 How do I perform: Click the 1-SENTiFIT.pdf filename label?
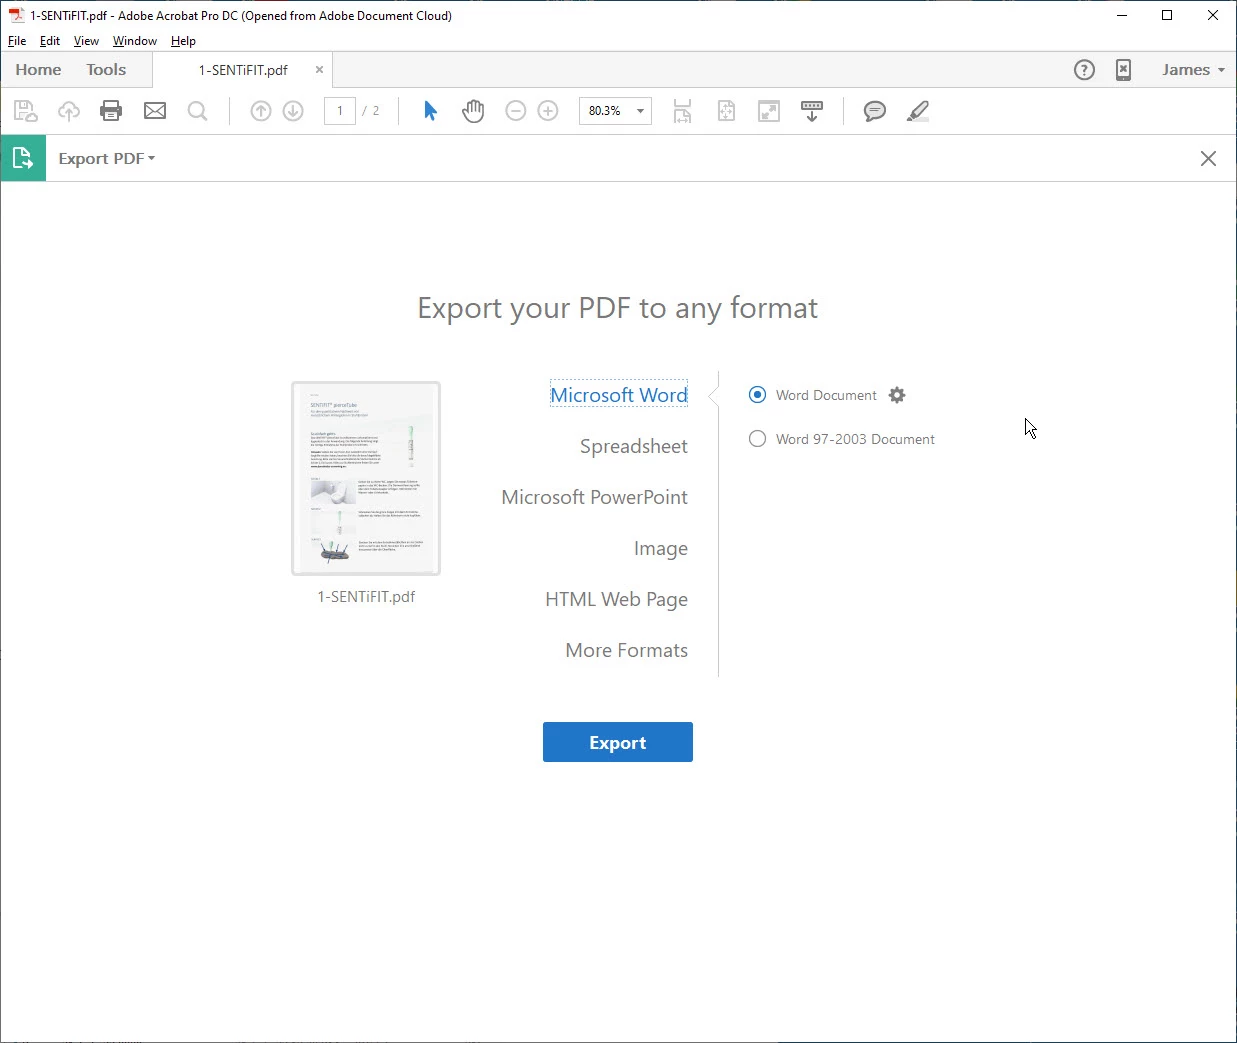point(366,597)
